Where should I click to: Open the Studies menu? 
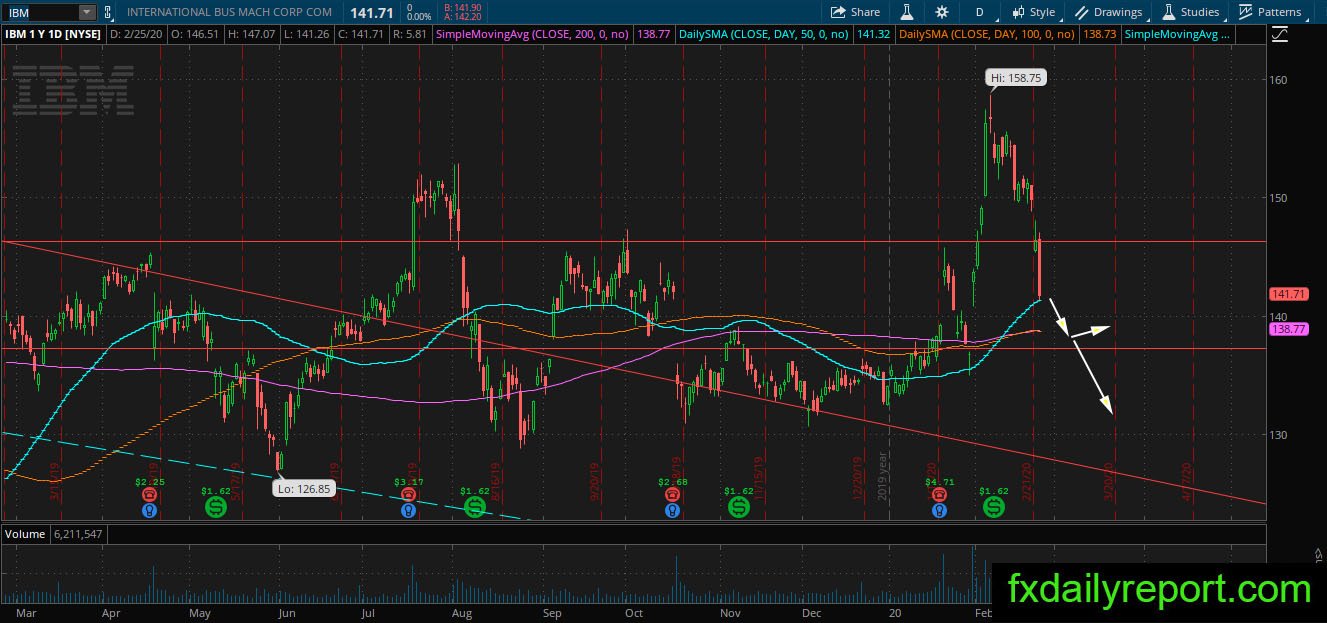point(1190,12)
